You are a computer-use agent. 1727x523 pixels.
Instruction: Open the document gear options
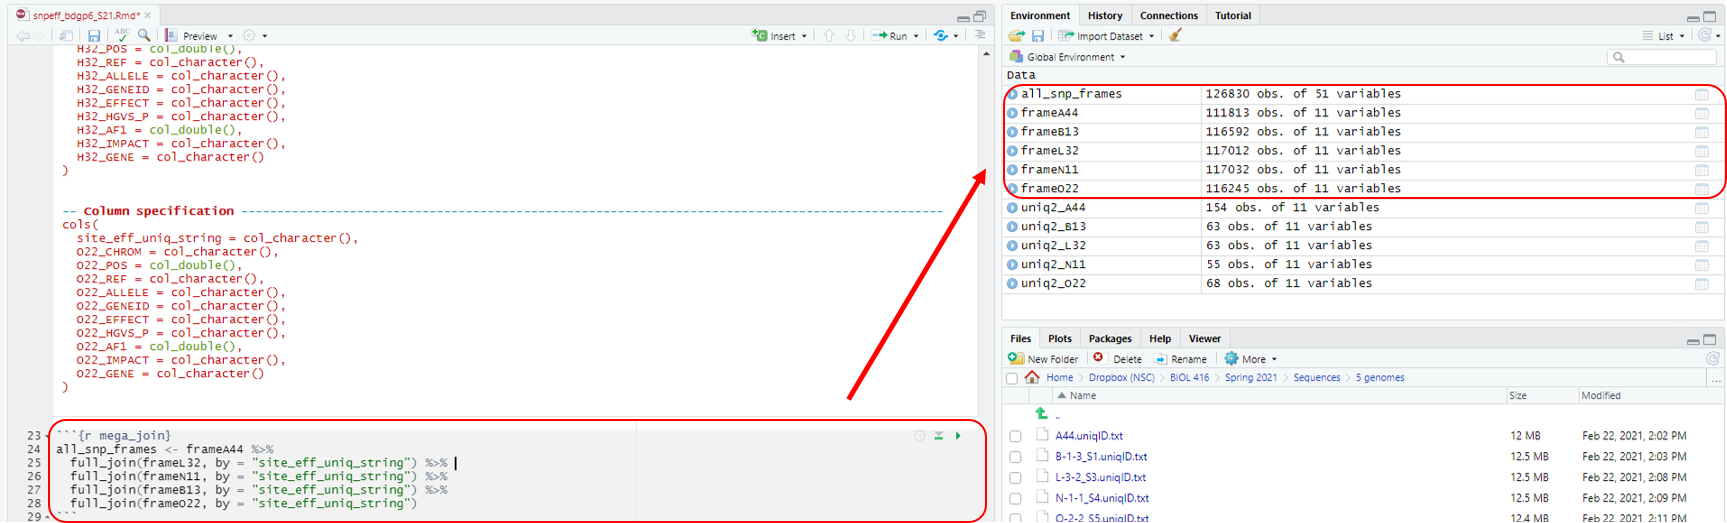click(x=249, y=36)
